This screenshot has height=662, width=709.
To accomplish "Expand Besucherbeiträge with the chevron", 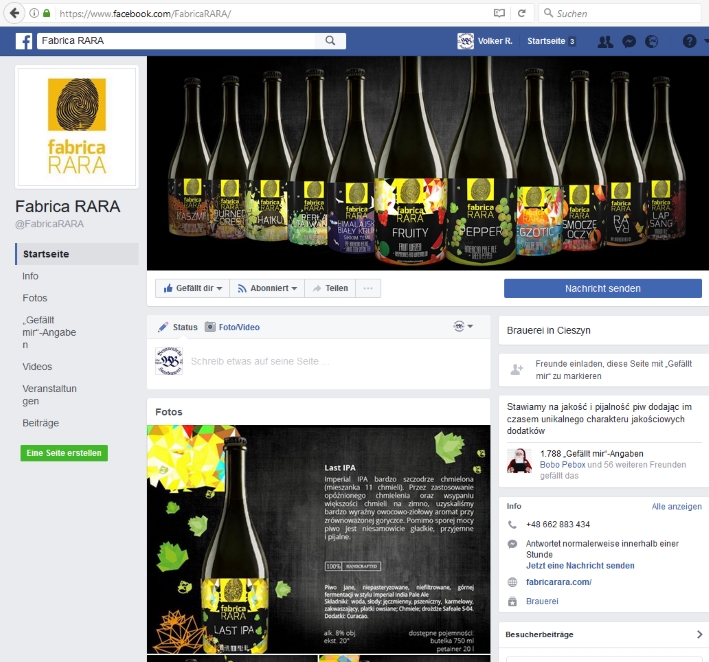I will click(x=699, y=634).
